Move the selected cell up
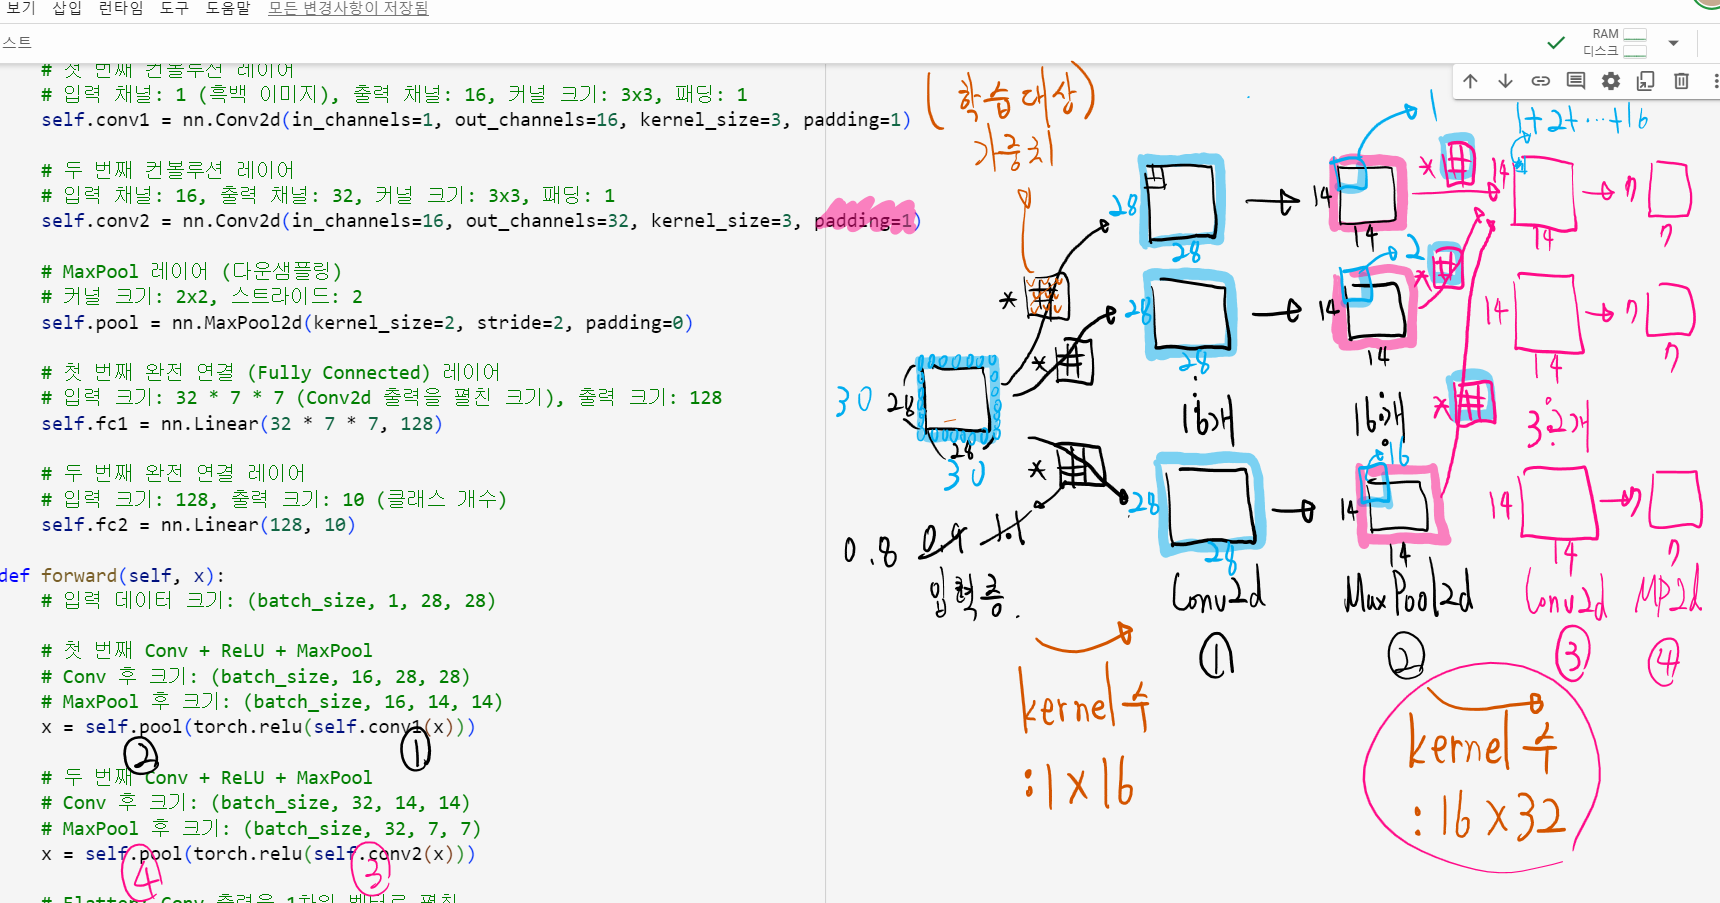Image resolution: width=1720 pixels, height=903 pixels. click(x=1470, y=81)
